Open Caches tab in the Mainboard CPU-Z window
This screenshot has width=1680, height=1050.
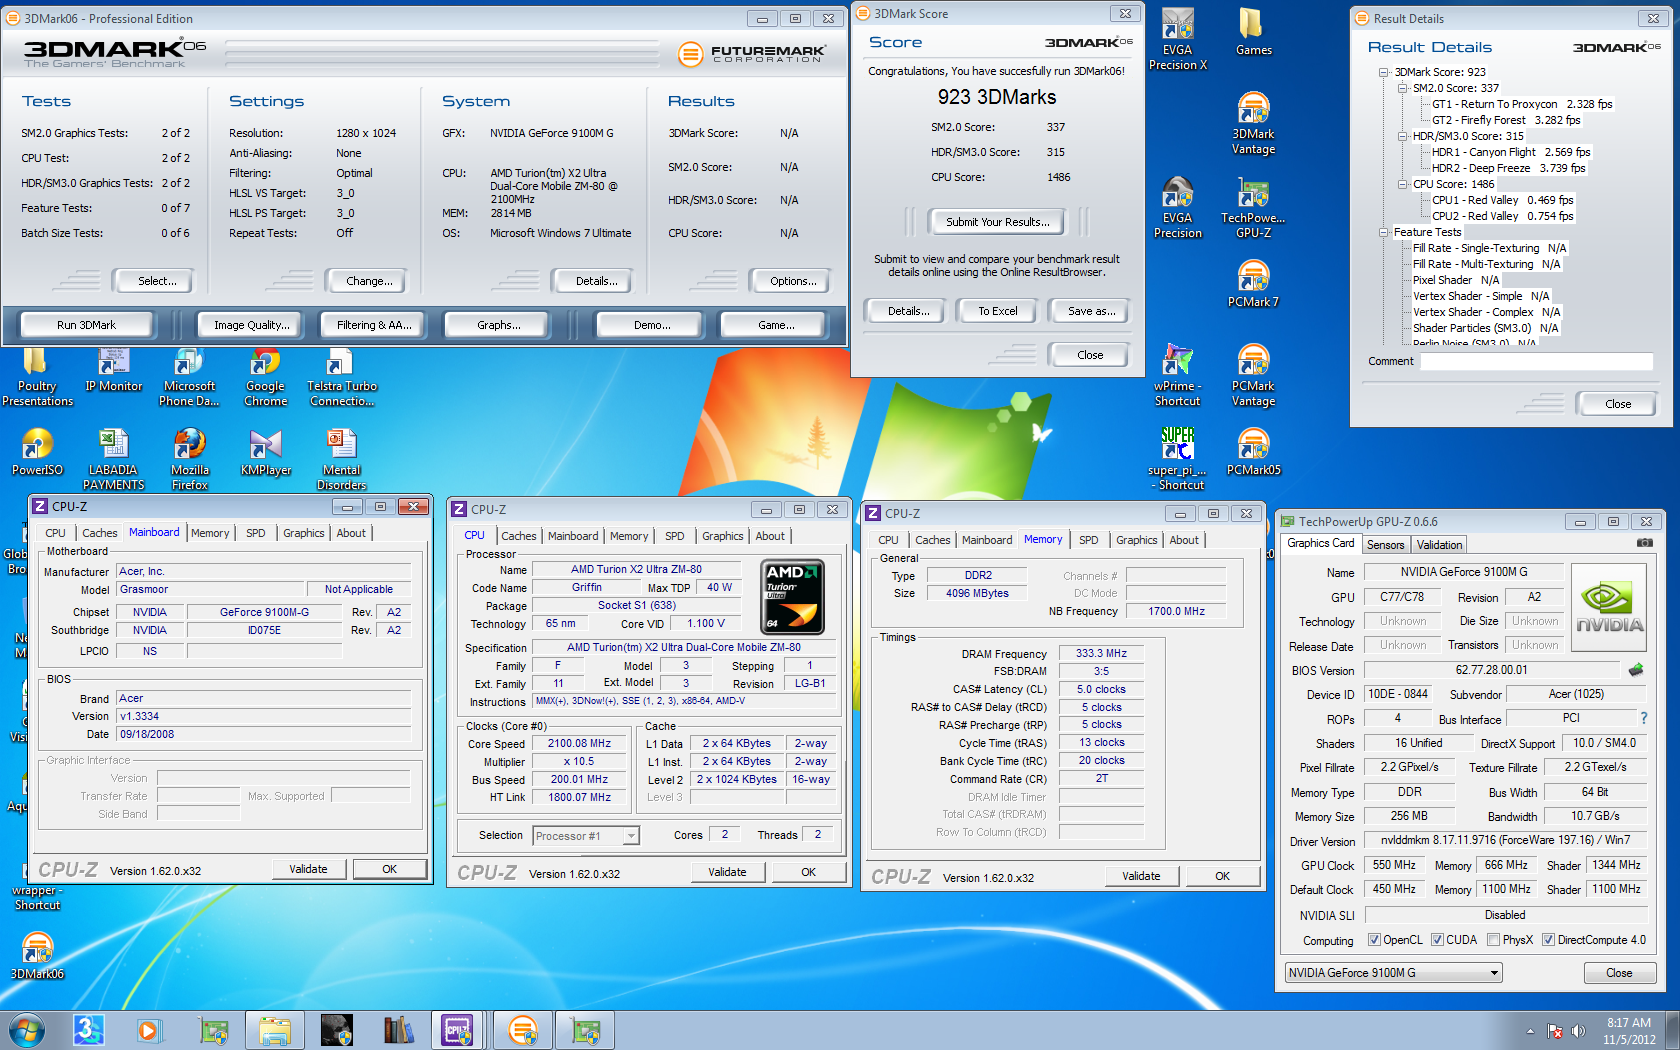coord(100,533)
